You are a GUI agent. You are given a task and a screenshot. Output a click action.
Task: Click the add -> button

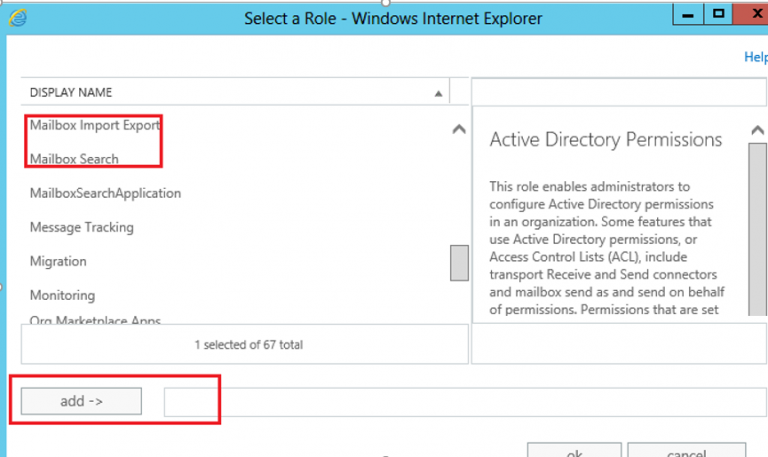click(81, 401)
